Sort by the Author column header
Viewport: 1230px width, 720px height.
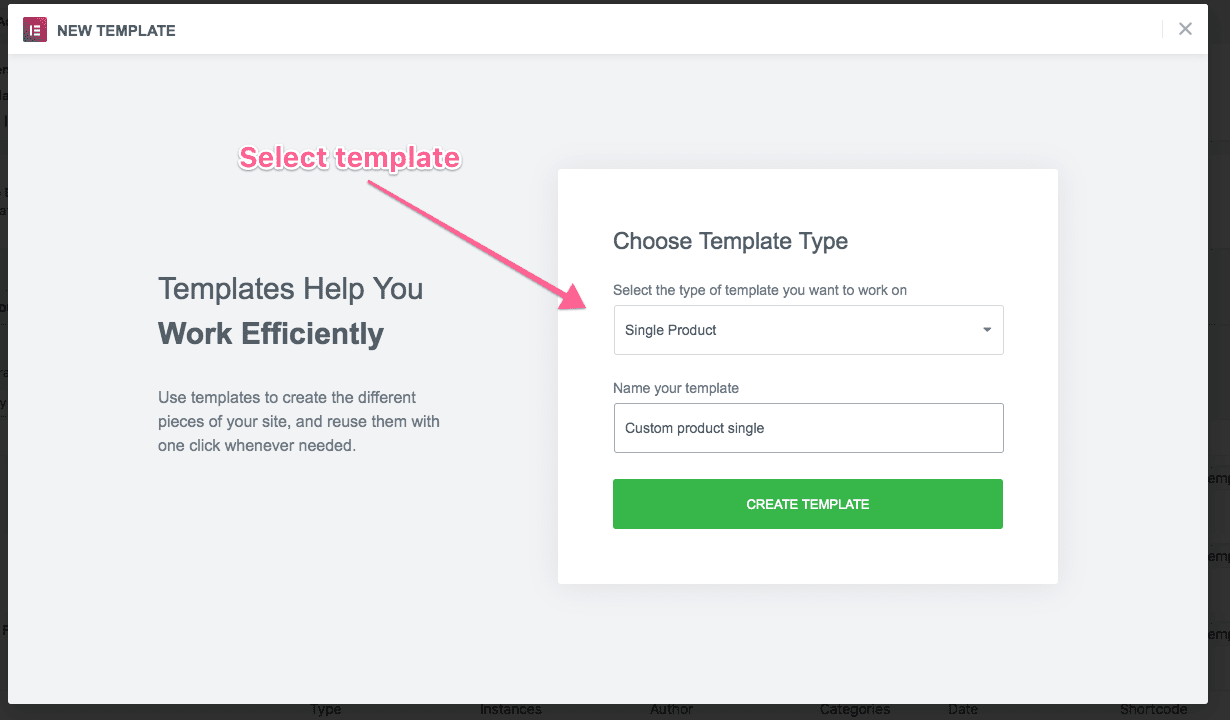671,710
